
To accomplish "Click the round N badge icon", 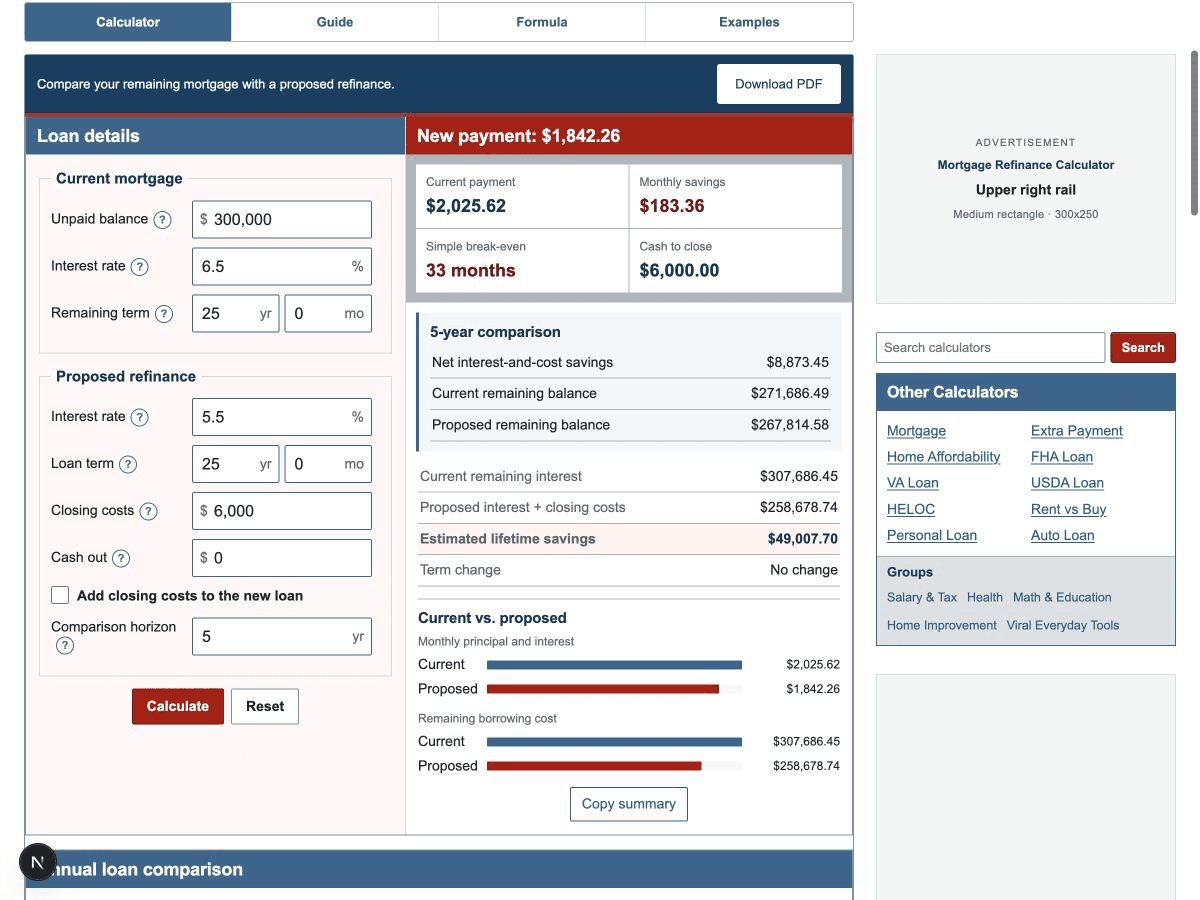I will pos(38,862).
